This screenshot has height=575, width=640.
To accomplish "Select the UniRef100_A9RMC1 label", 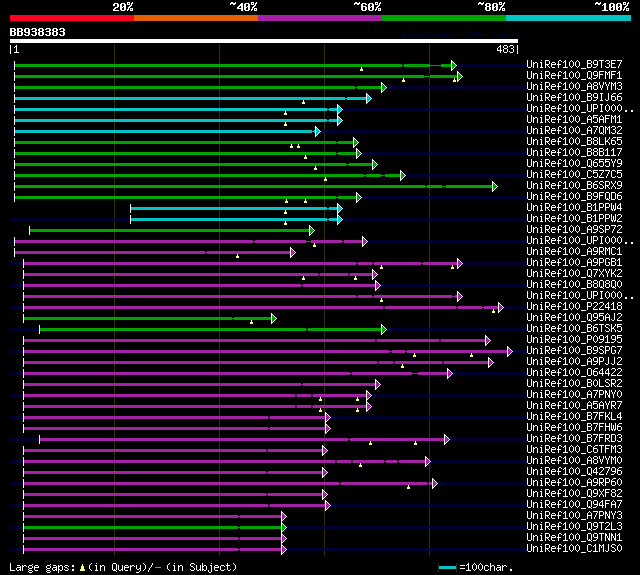I will click(x=574, y=252).
